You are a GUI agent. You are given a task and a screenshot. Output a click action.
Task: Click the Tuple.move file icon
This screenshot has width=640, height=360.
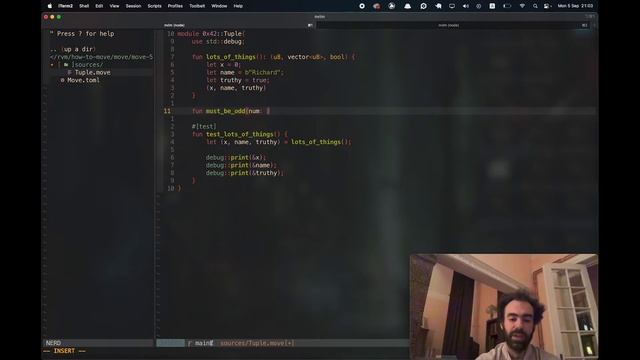(70, 72)
